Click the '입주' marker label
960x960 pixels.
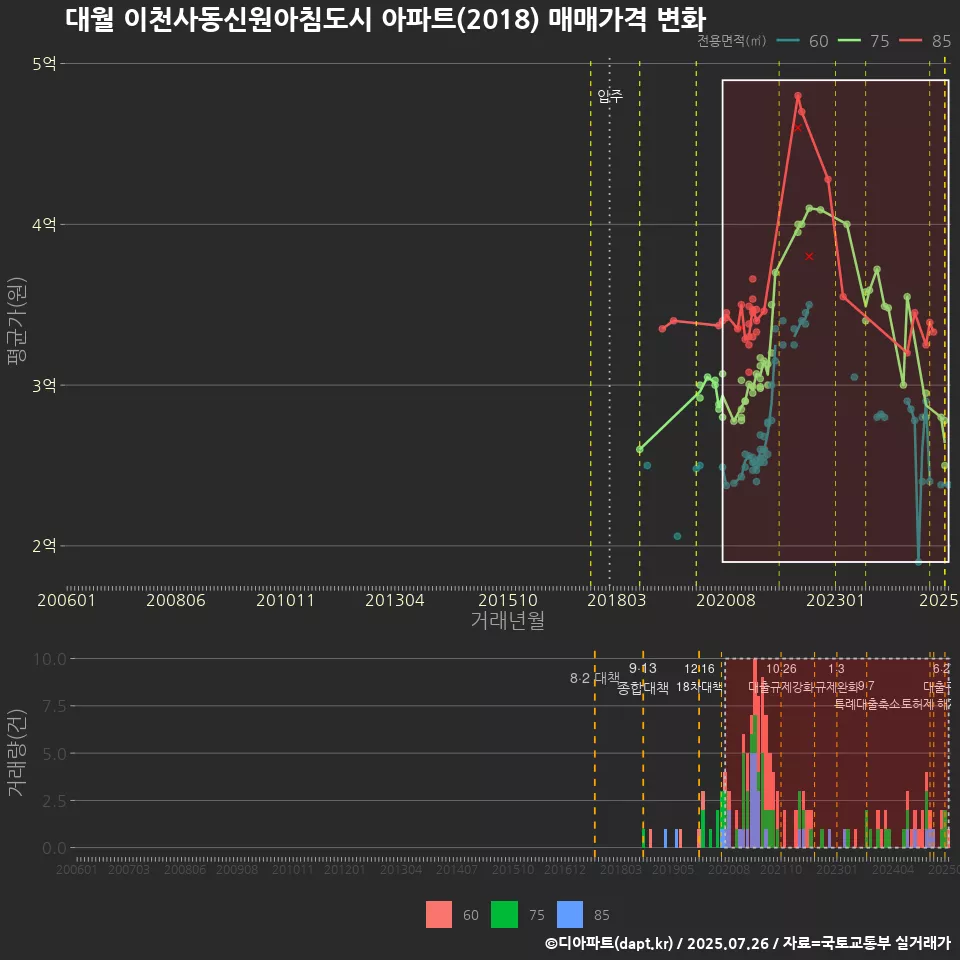click(x=610, y=96)
